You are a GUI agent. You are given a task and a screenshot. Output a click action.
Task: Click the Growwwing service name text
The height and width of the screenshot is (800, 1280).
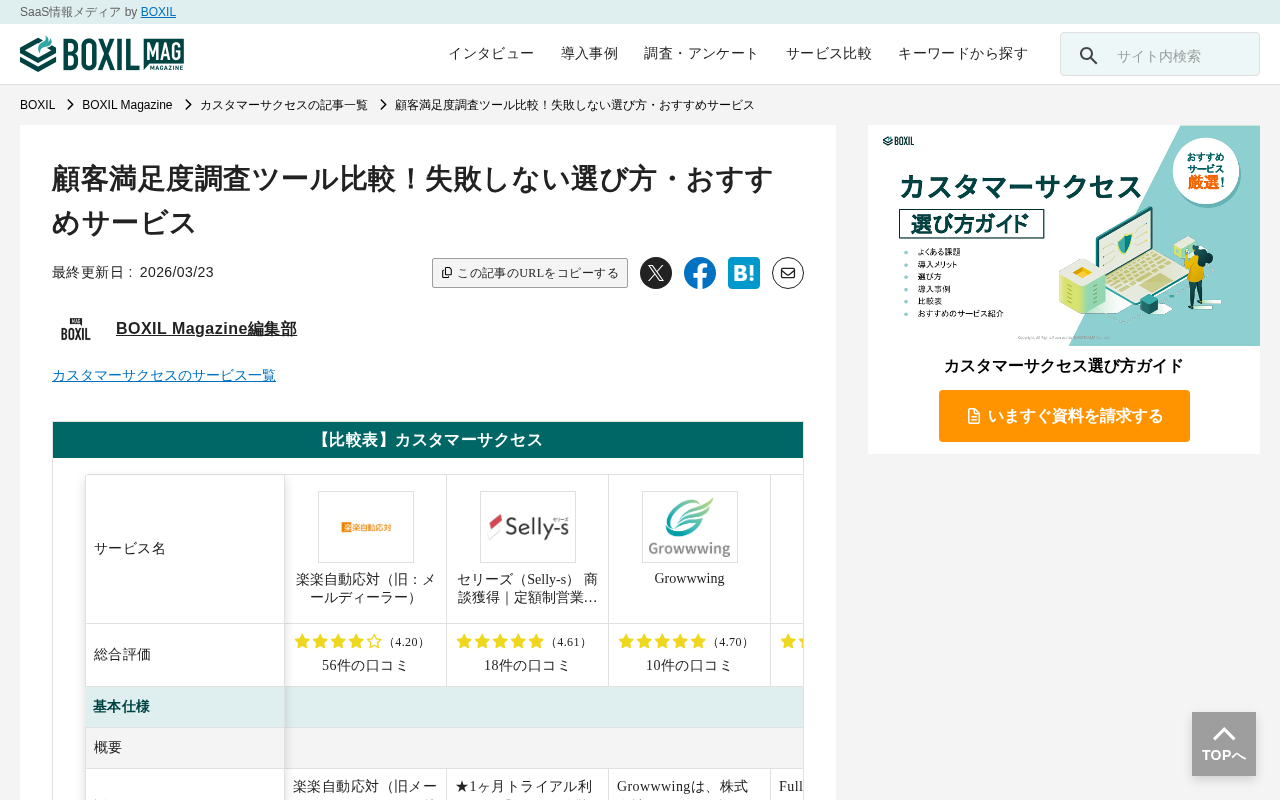coord(690,578)
